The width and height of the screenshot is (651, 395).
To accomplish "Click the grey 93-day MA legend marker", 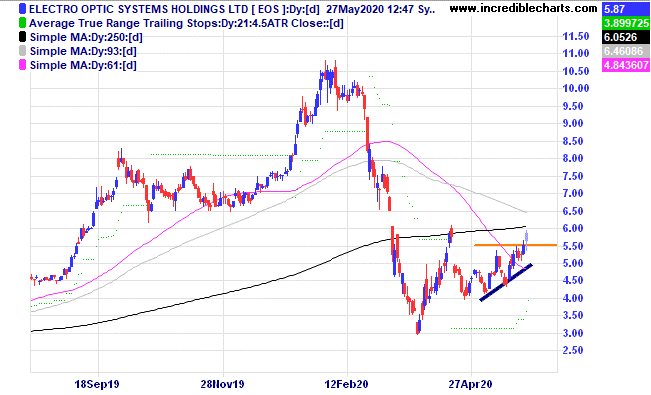I will 22,51.
